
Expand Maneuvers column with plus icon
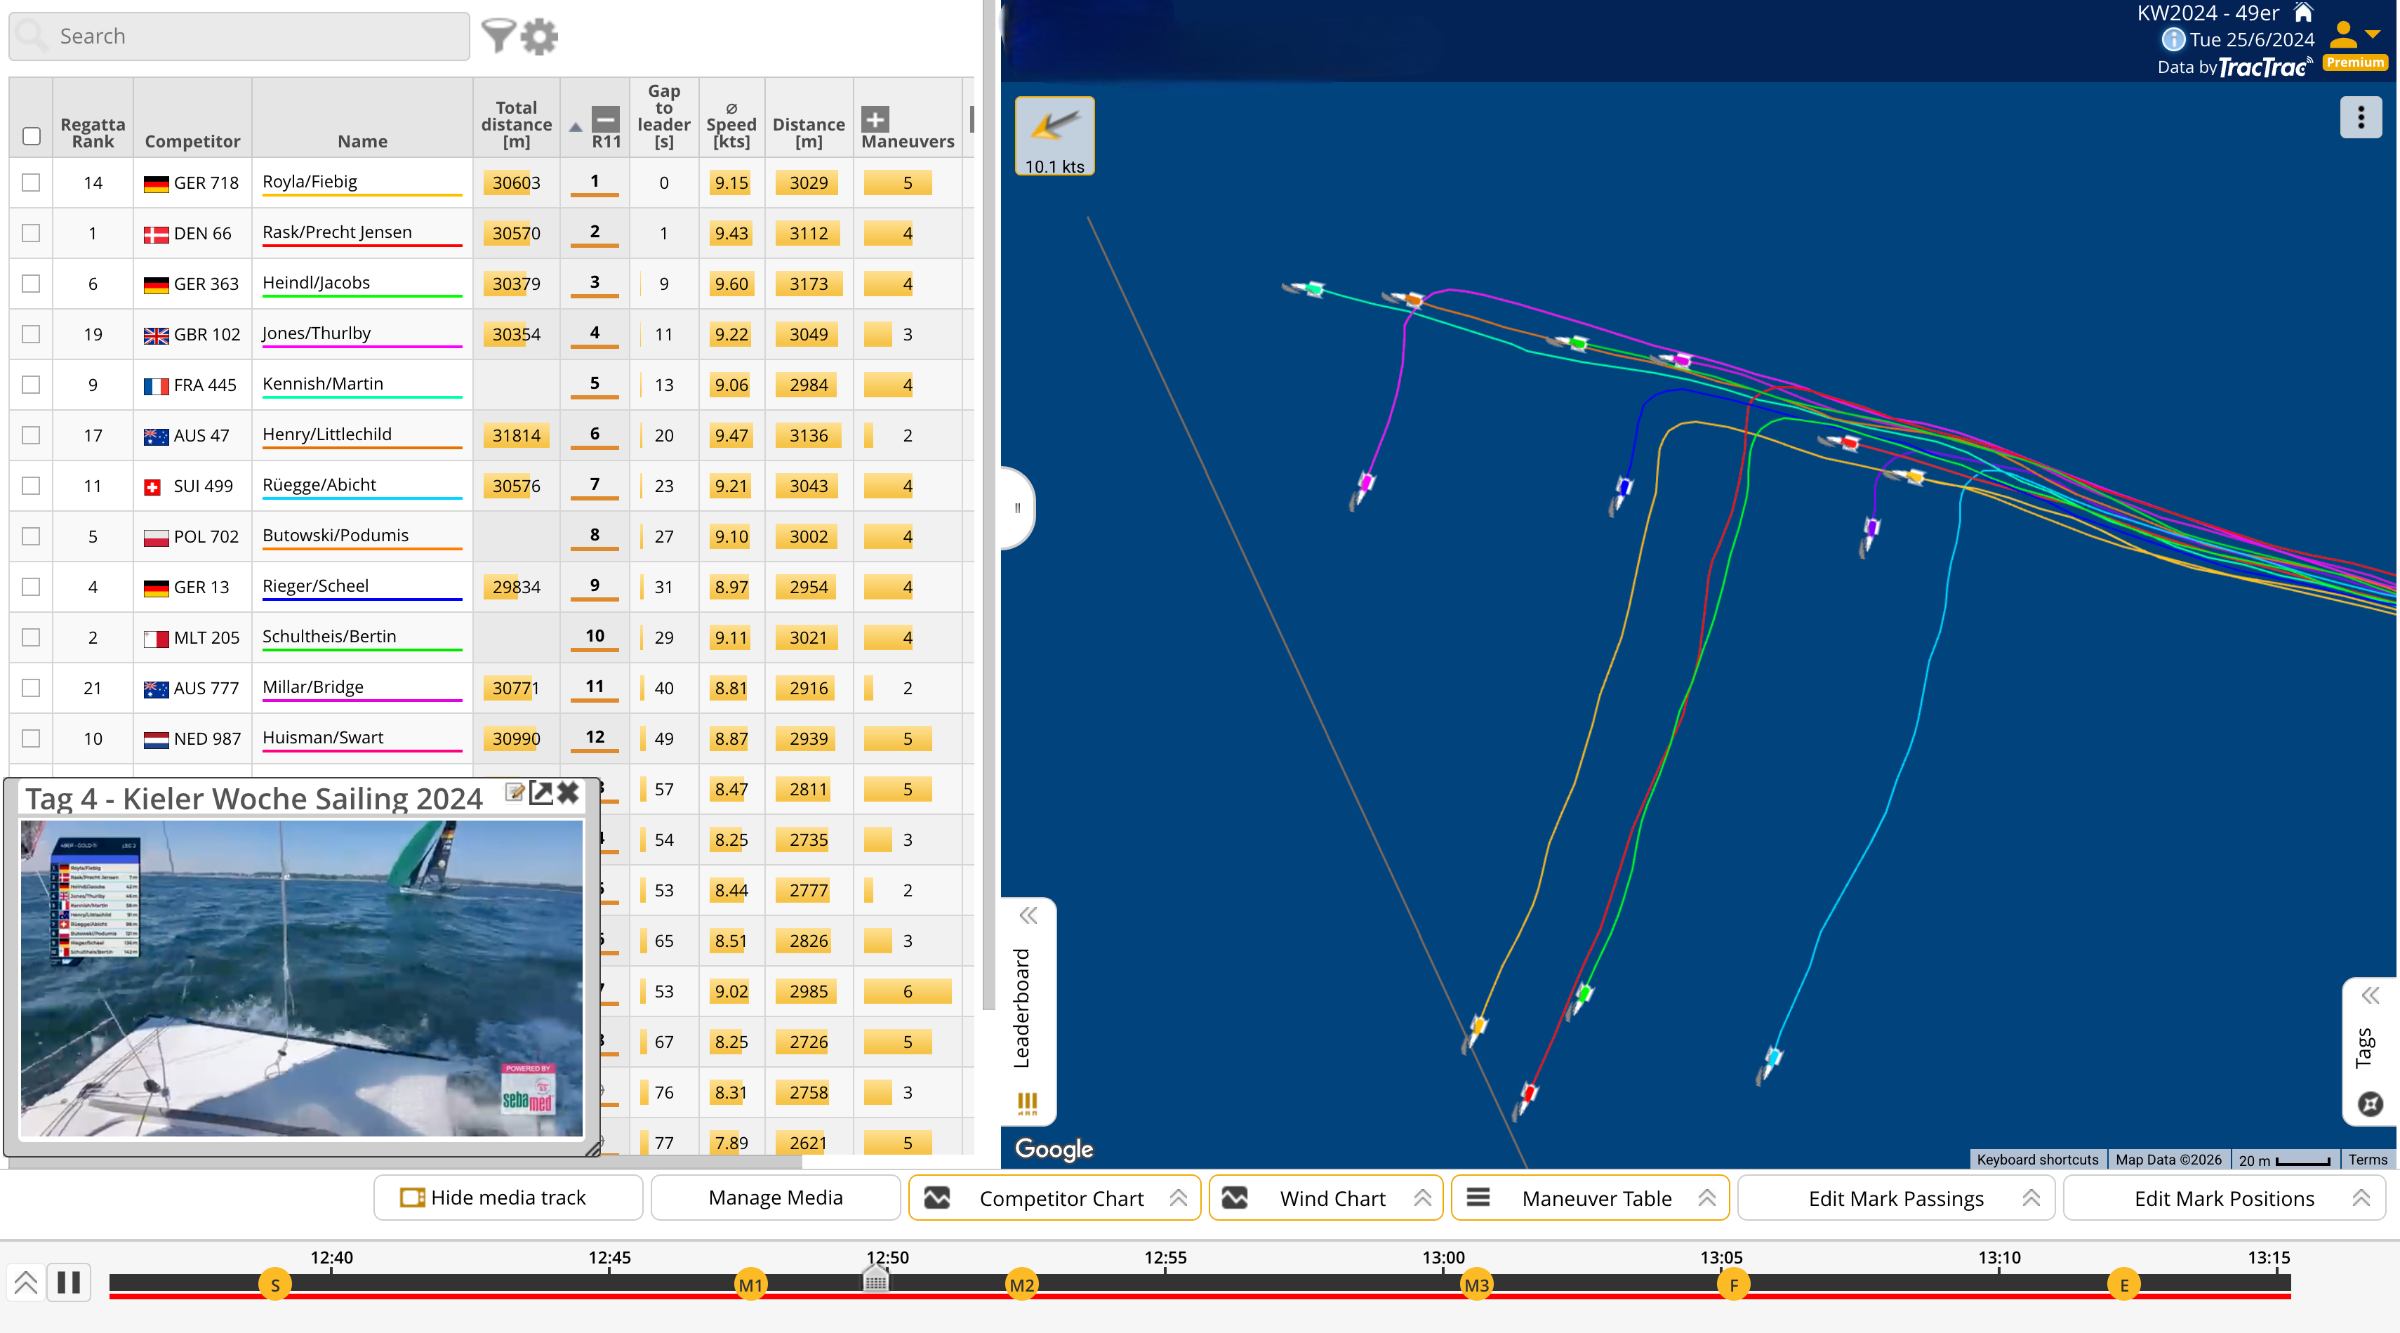(875, 119)
